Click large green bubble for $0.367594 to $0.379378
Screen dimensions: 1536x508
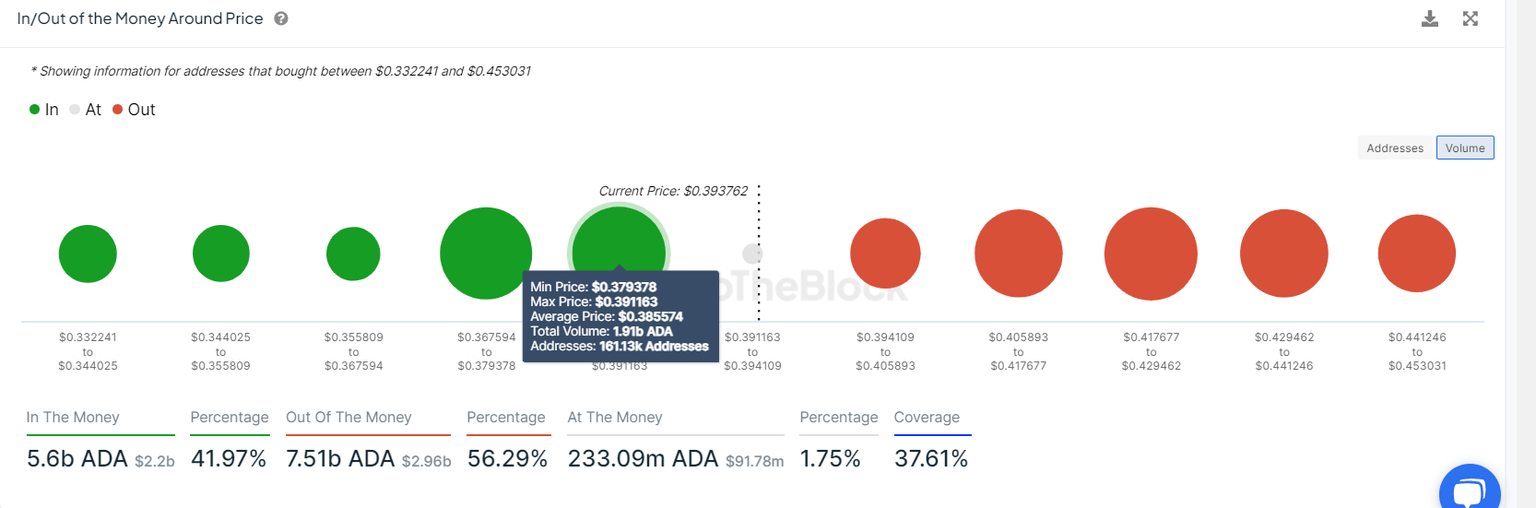pos(486,253)
